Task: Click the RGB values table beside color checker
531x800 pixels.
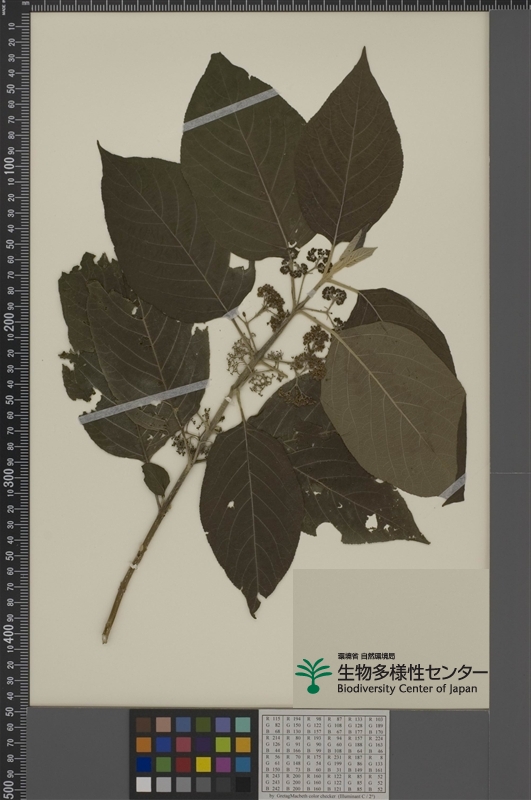Action: pyautogui.click(x=324, y=754)
